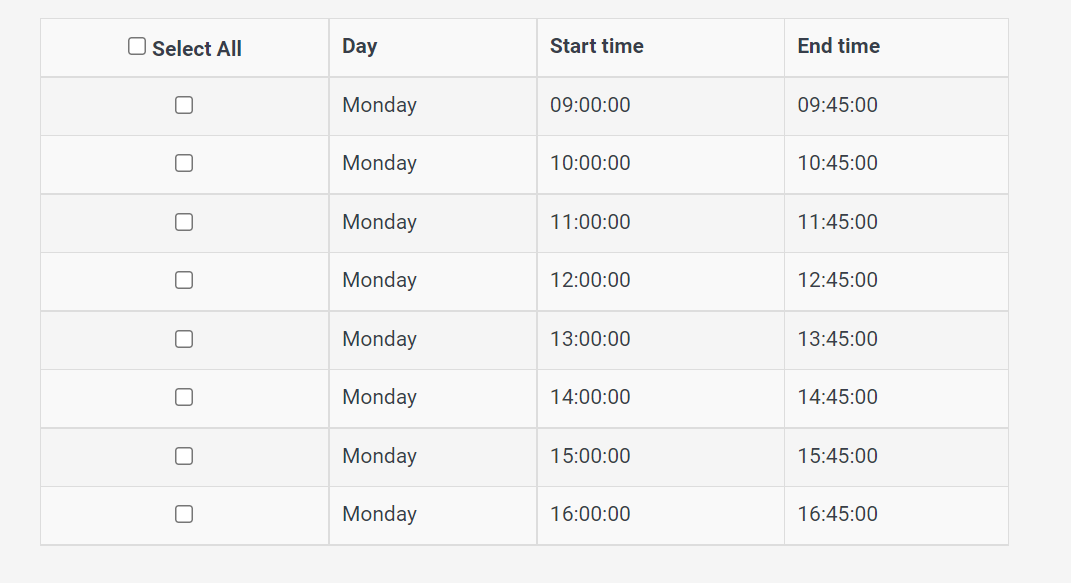Check the last row 16:00:00 checkbox
1071x583 pixels.
(x=184, y=514)
